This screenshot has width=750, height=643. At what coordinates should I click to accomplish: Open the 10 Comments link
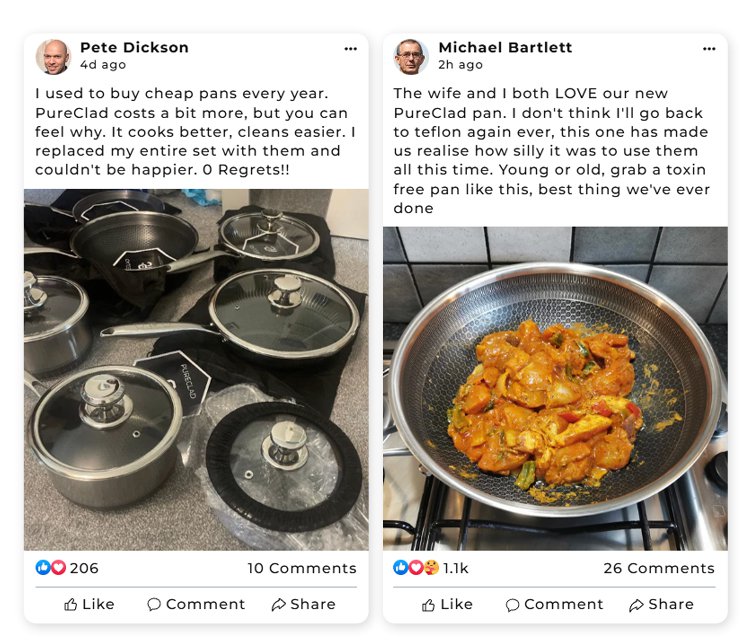pos(302,568)
